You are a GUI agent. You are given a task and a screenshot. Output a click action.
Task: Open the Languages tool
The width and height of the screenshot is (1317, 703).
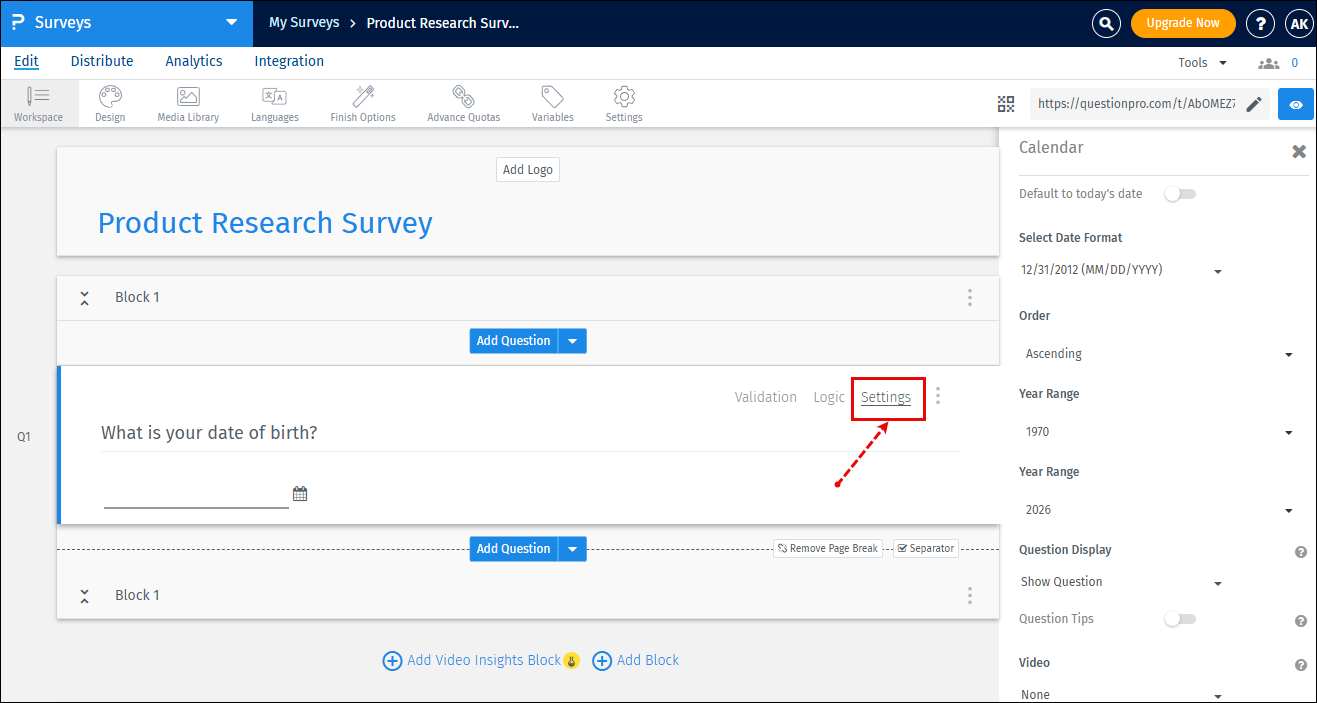point(274,103)
